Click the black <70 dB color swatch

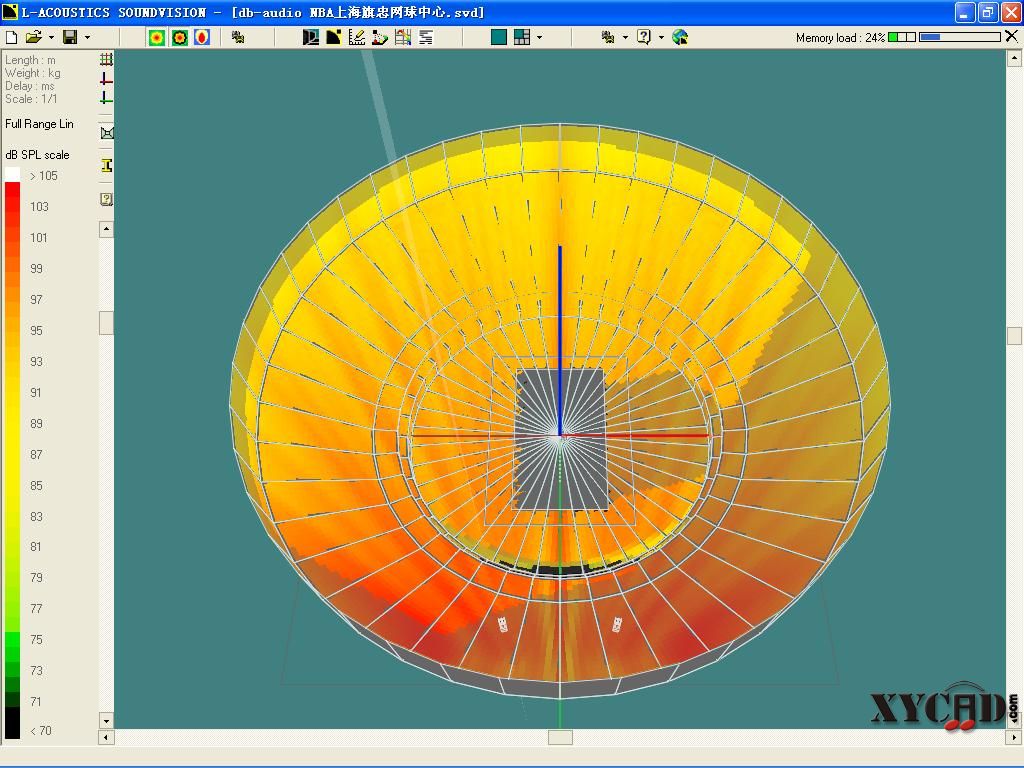click(12, 724)
